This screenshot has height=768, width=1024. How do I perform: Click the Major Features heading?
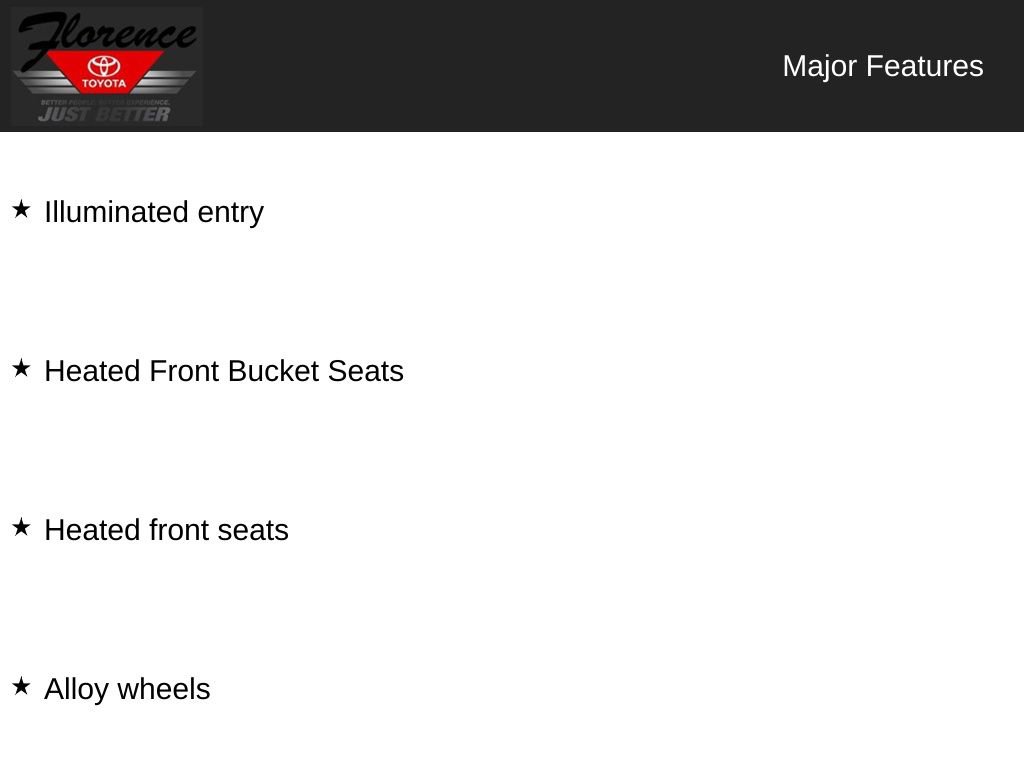(x=882, y=66)
